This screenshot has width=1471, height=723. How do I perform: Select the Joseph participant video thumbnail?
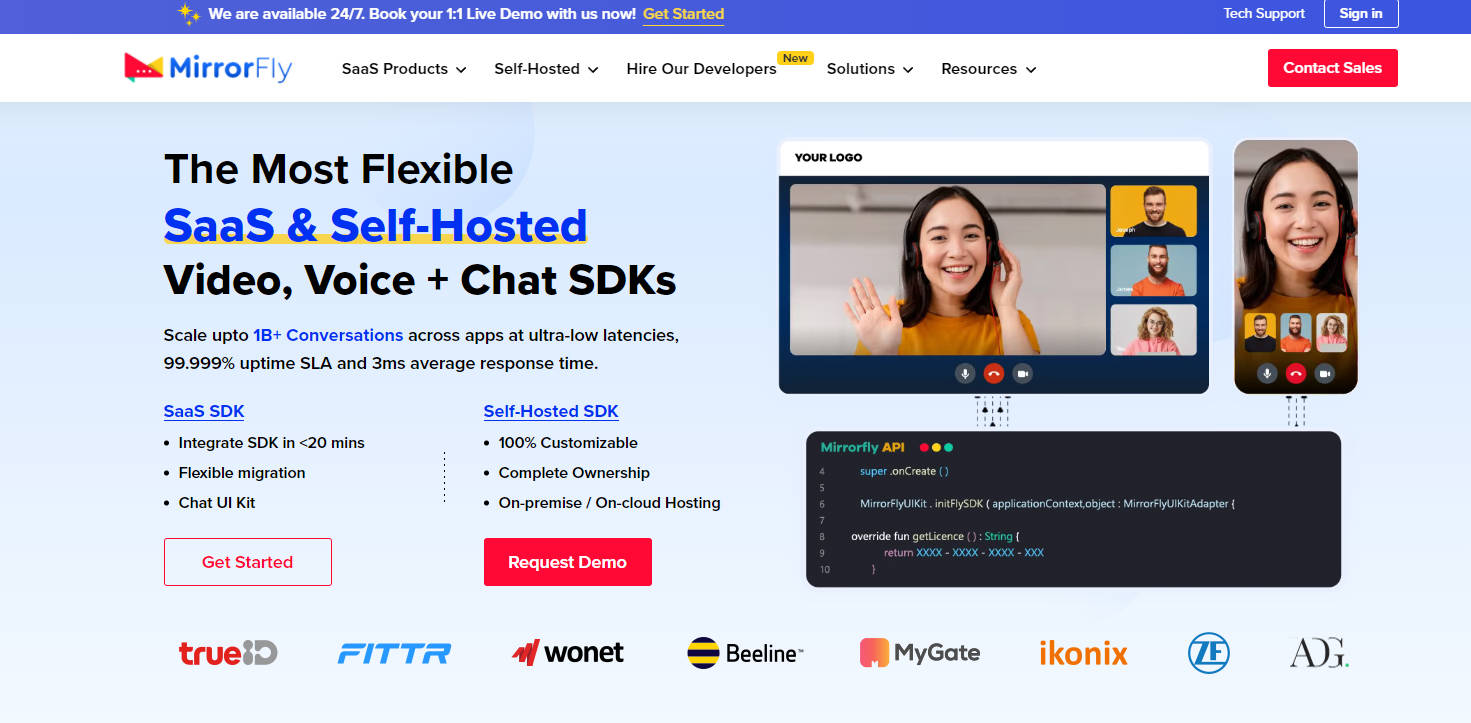1153,211
